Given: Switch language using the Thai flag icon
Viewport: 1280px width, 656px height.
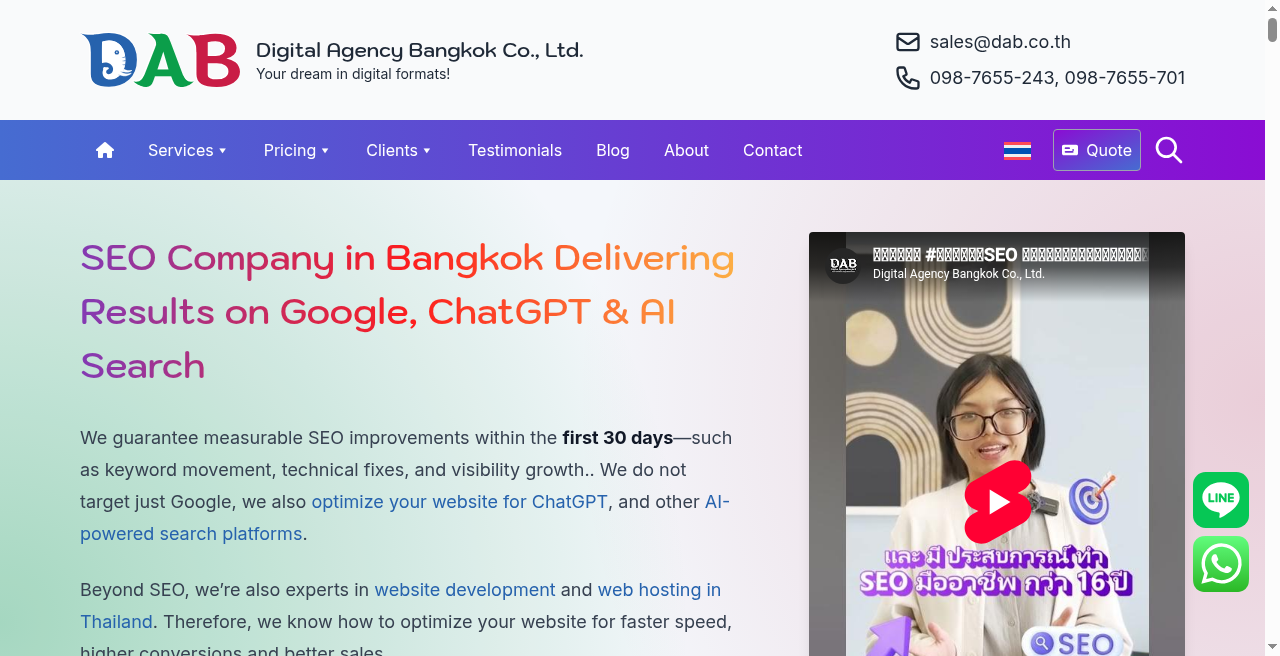Looking at the screenshot, I should tap(1017, 150).
